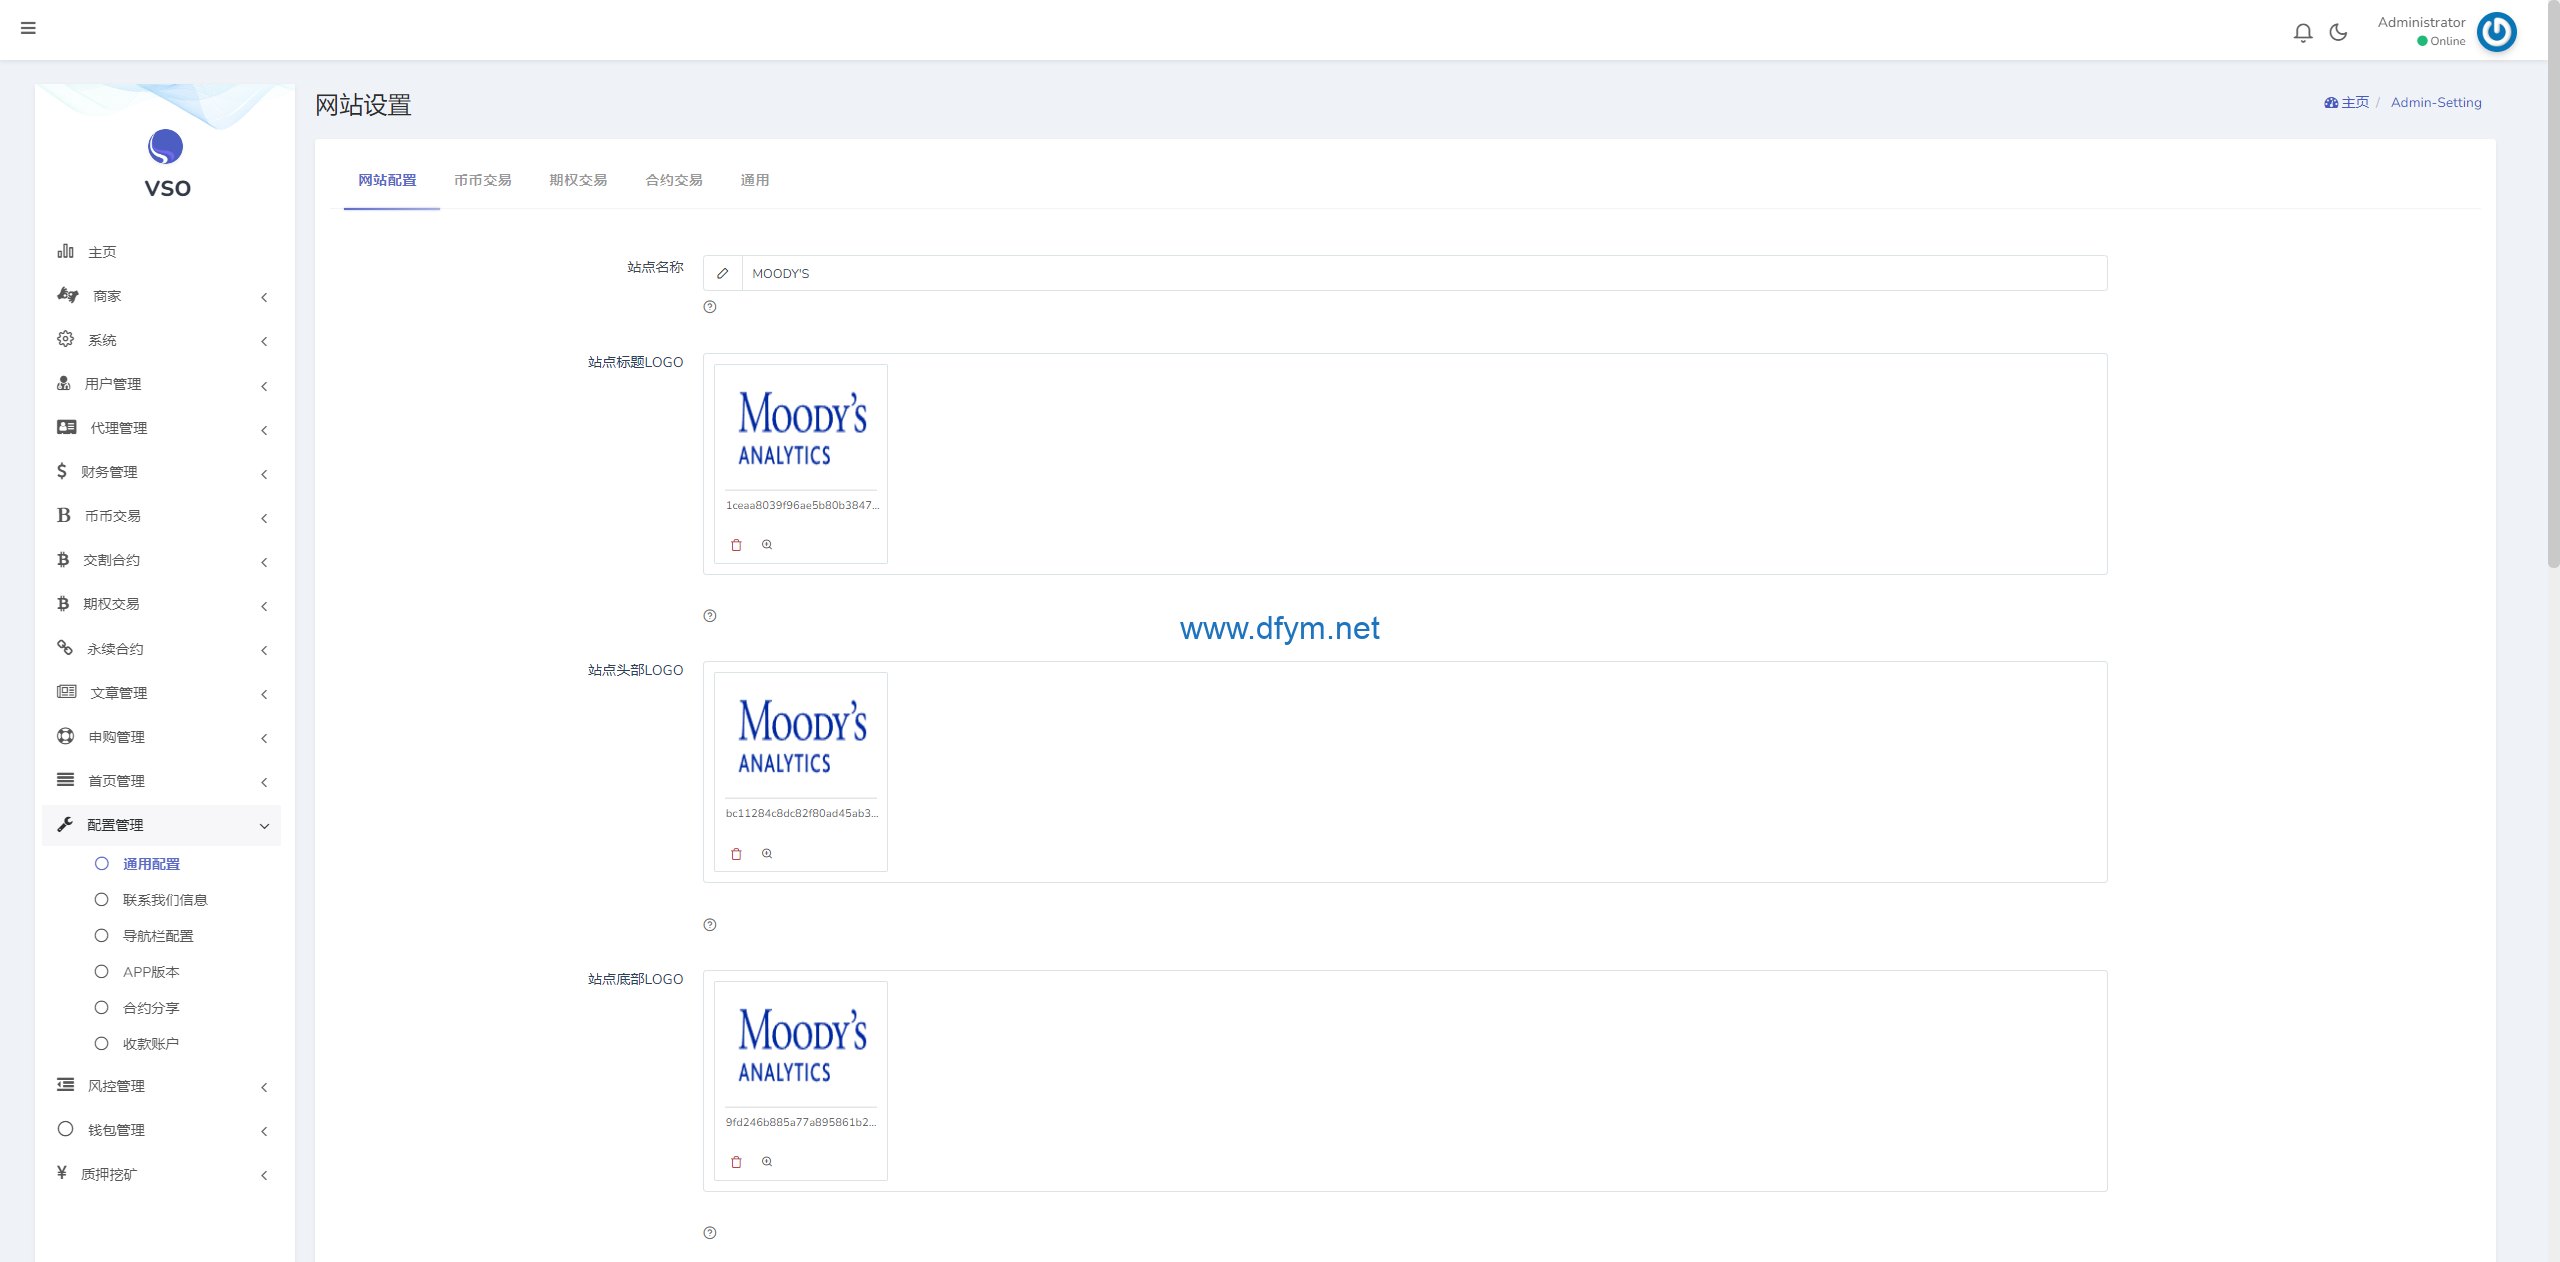The image size is (2560, 1262).
Task: Expand the 文章管理 menu chevron
Action: (x=264, y=694)
